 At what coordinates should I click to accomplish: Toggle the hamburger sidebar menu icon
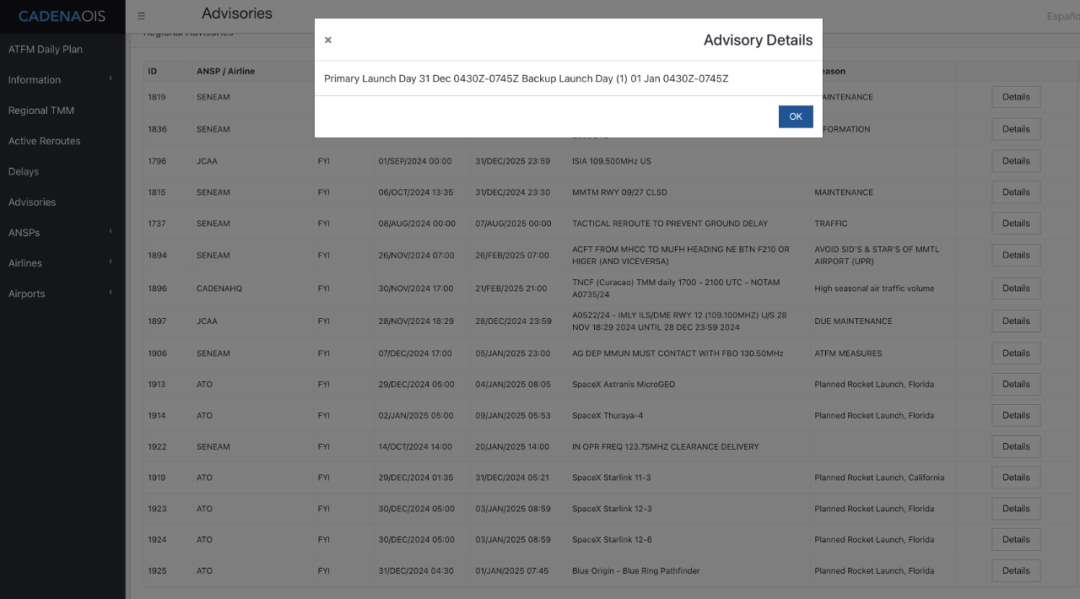point(141,16)
